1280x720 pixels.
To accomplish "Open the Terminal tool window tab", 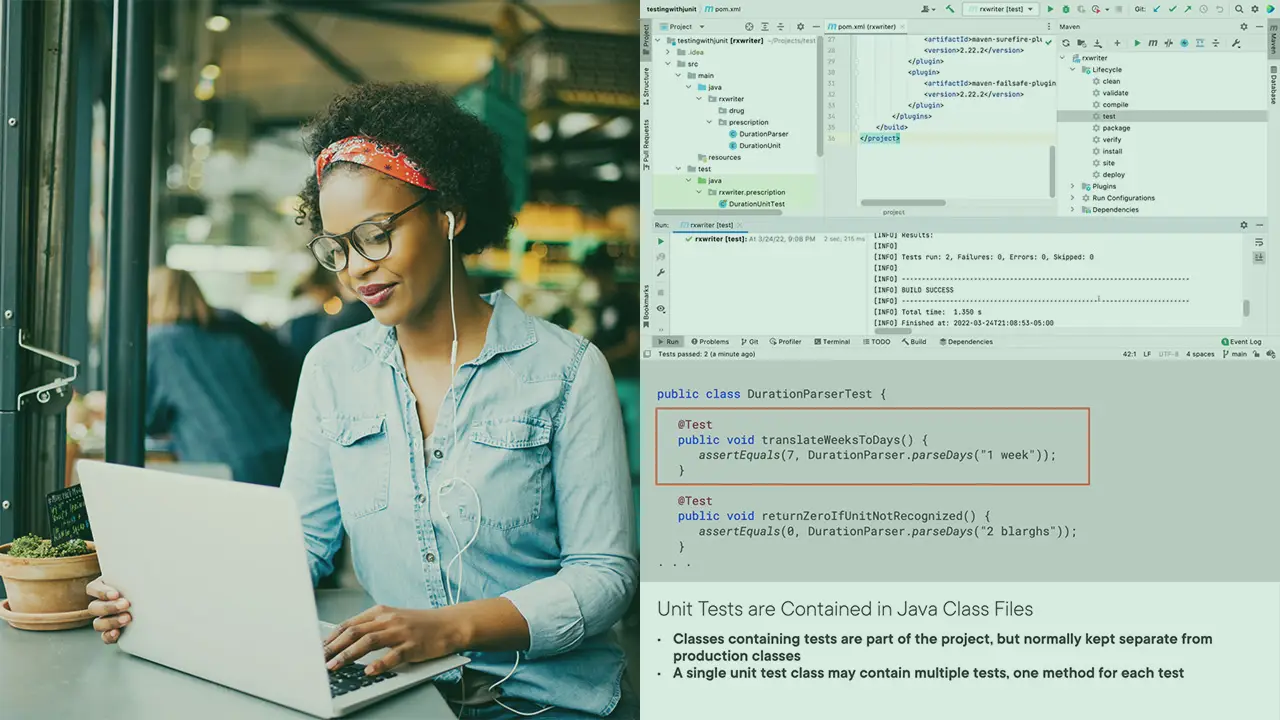I will [x=831, y=342].
